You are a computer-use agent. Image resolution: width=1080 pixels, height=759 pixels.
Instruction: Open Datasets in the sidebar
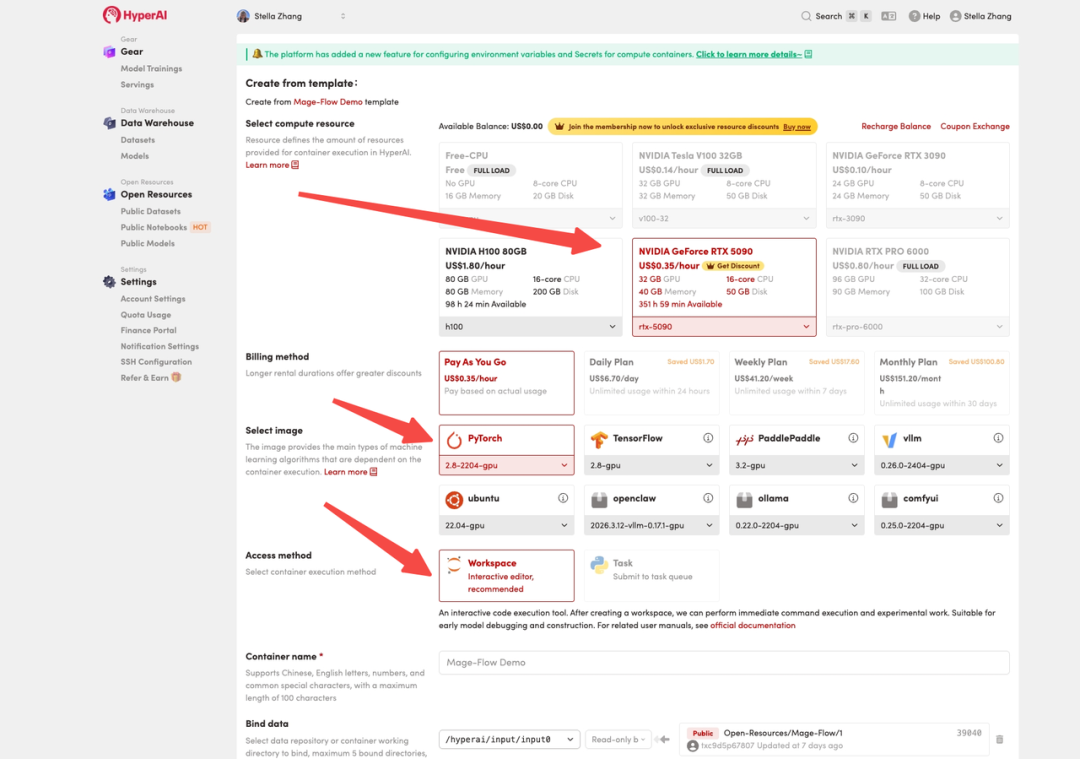pos(138,140)
